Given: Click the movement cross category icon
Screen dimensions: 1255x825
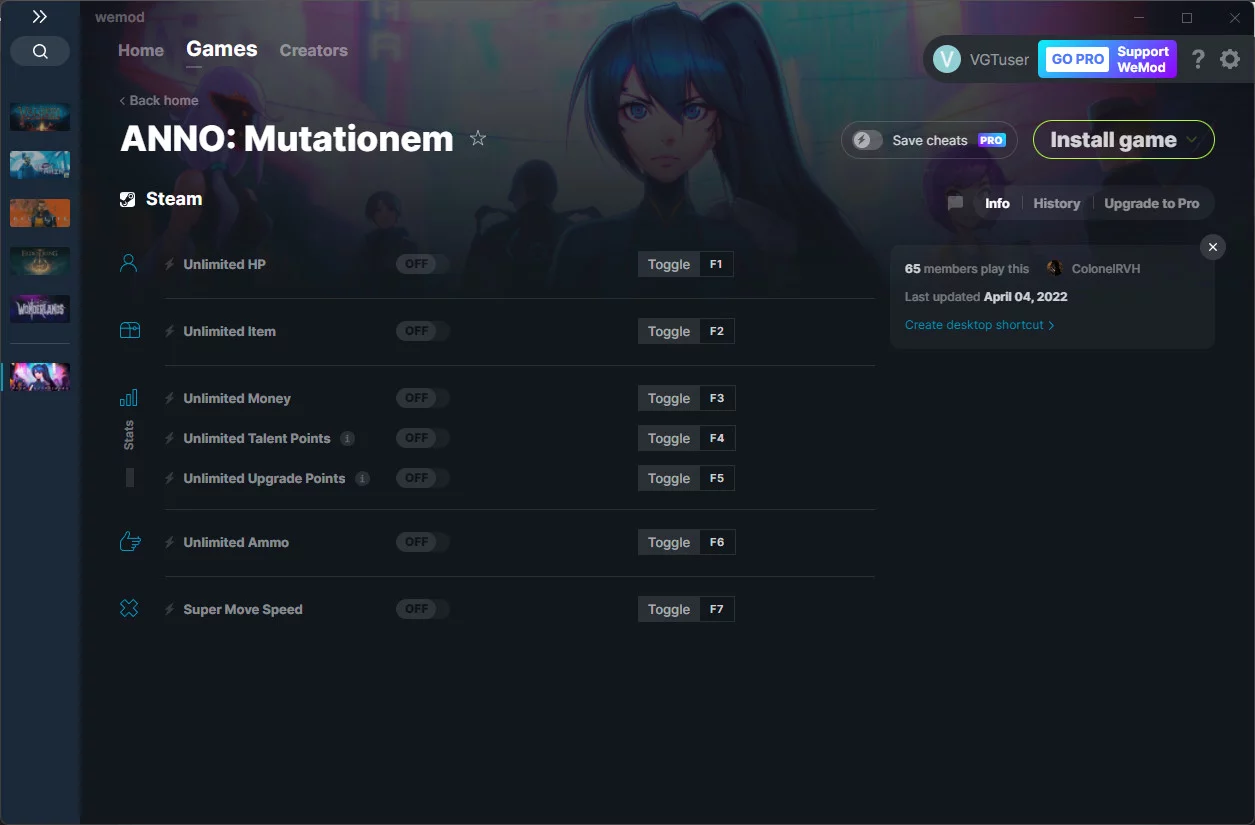Looking at the screenshot, I should (129, 608).
